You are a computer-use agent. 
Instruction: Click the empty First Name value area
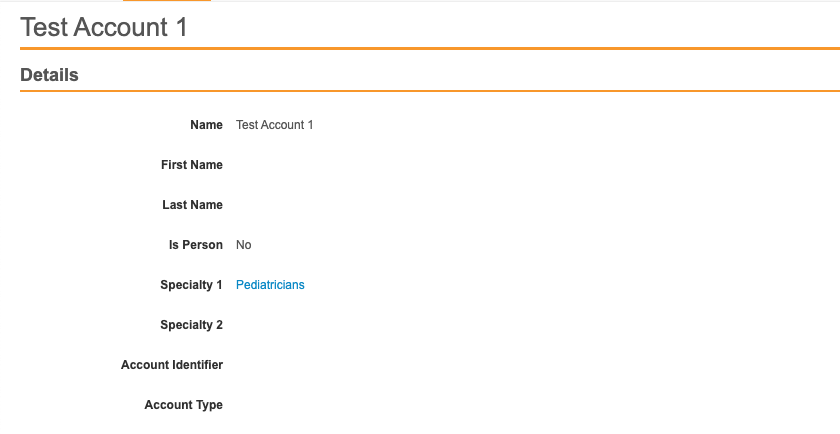coord(300,165)
